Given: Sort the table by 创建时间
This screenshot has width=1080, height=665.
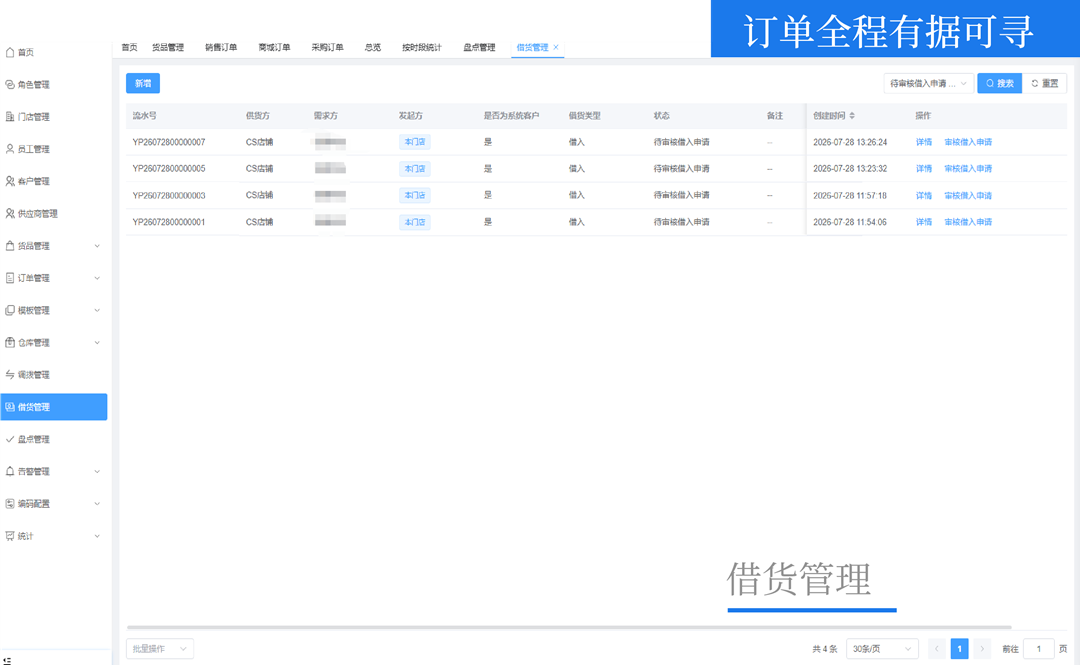Looking at the screenshot, I should (852, 116).
